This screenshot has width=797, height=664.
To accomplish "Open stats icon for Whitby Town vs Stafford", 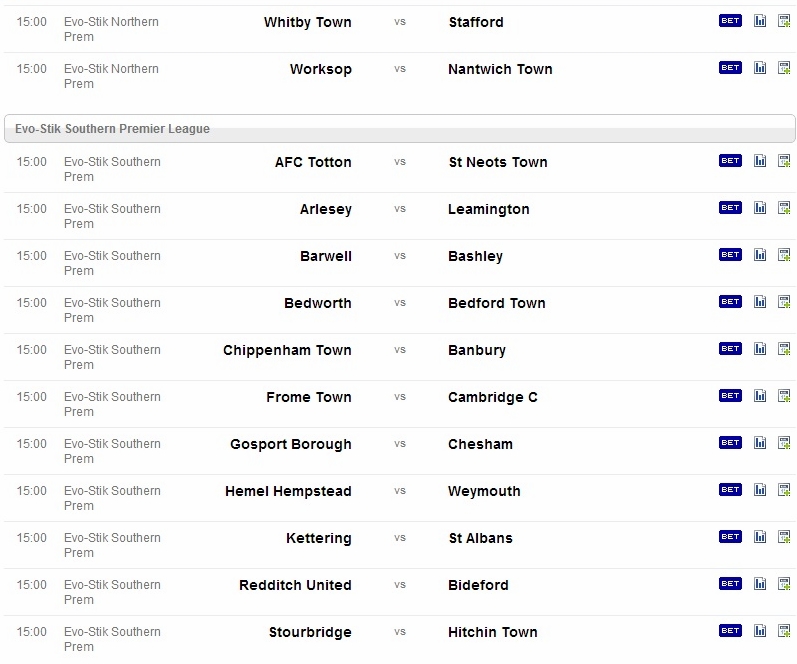I will point(760,21).
